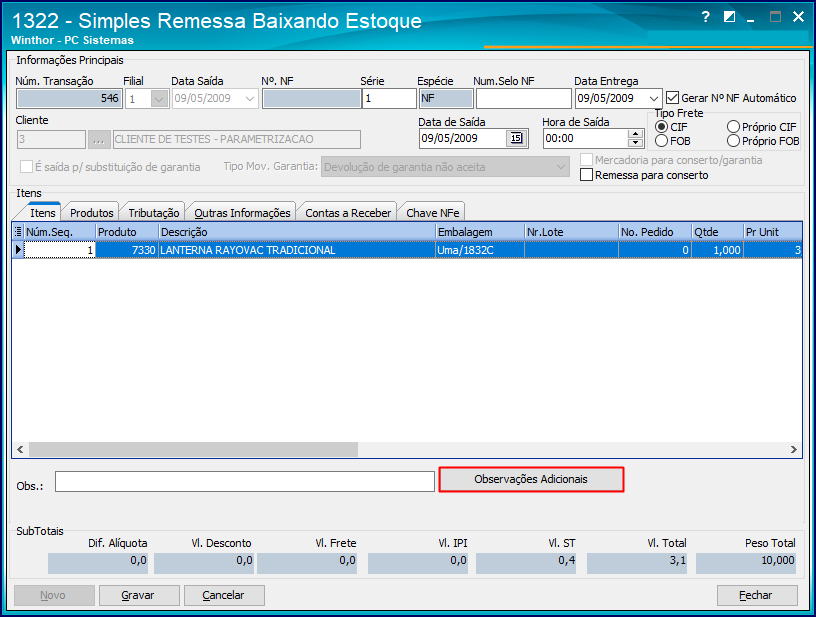Screen dimensions: 816x617
Task: Open the Tributação tab
Action: pyautogui.click(x=154, y=213)
